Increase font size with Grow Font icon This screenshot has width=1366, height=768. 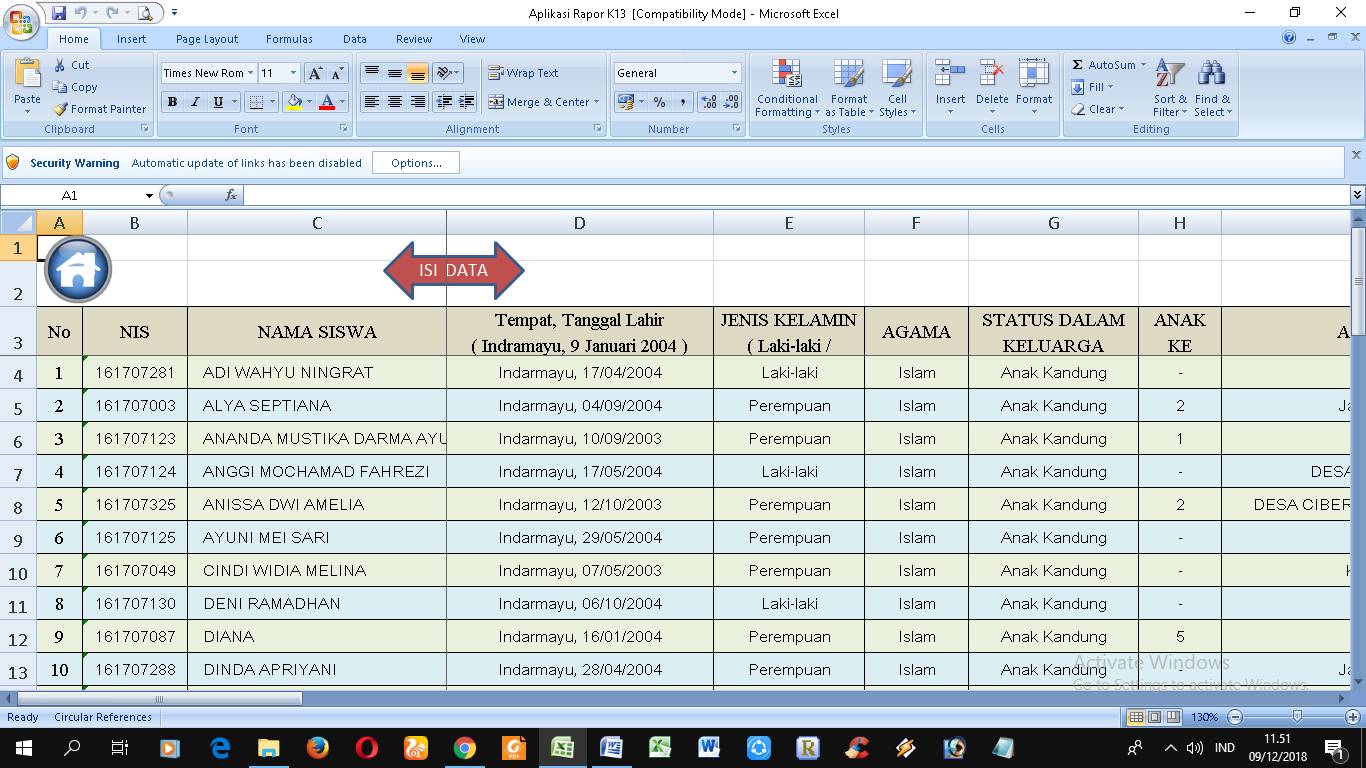point(315,73)
